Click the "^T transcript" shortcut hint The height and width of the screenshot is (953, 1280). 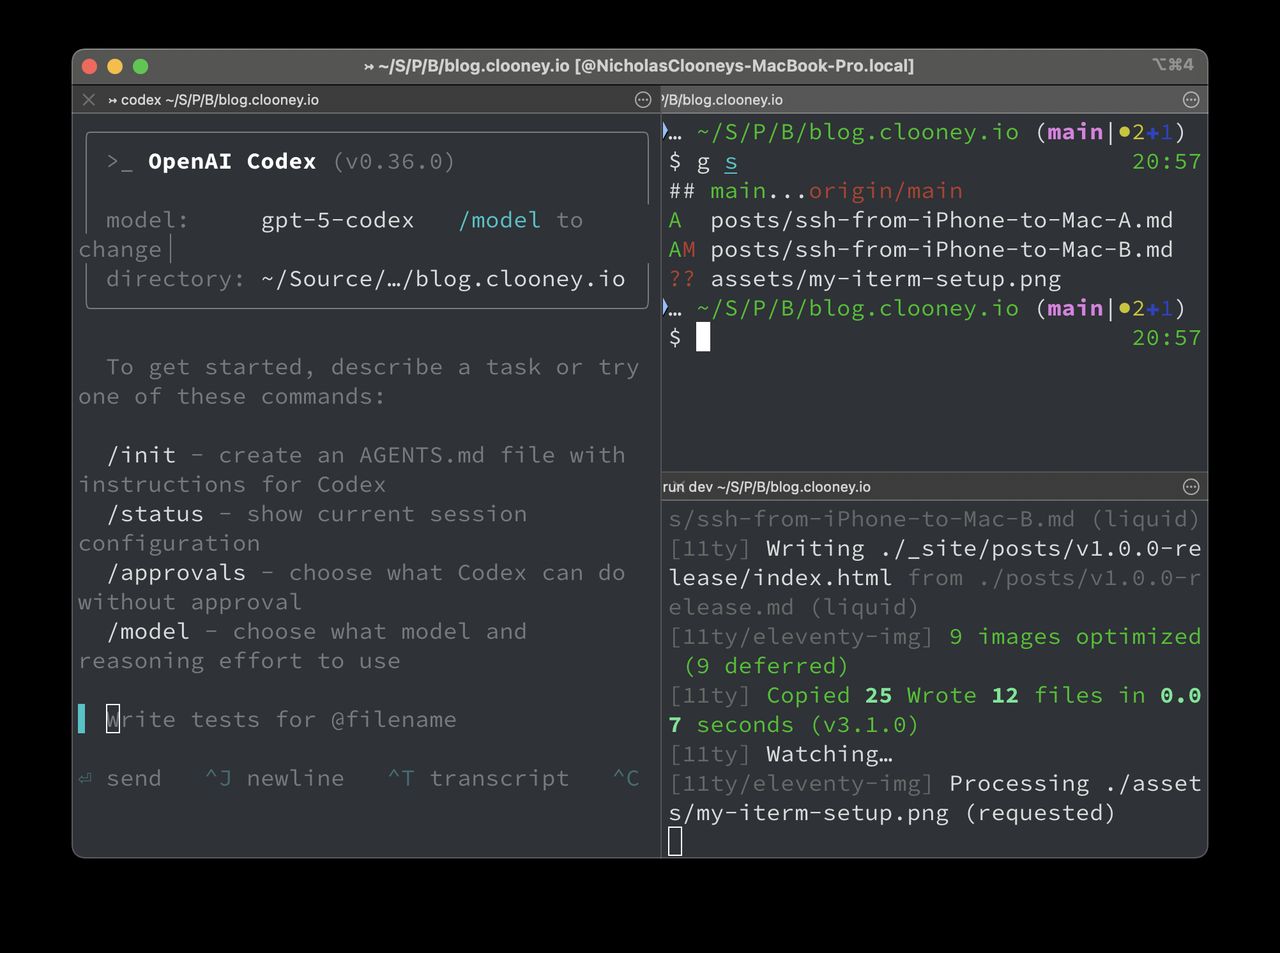(x=478, y=778)
